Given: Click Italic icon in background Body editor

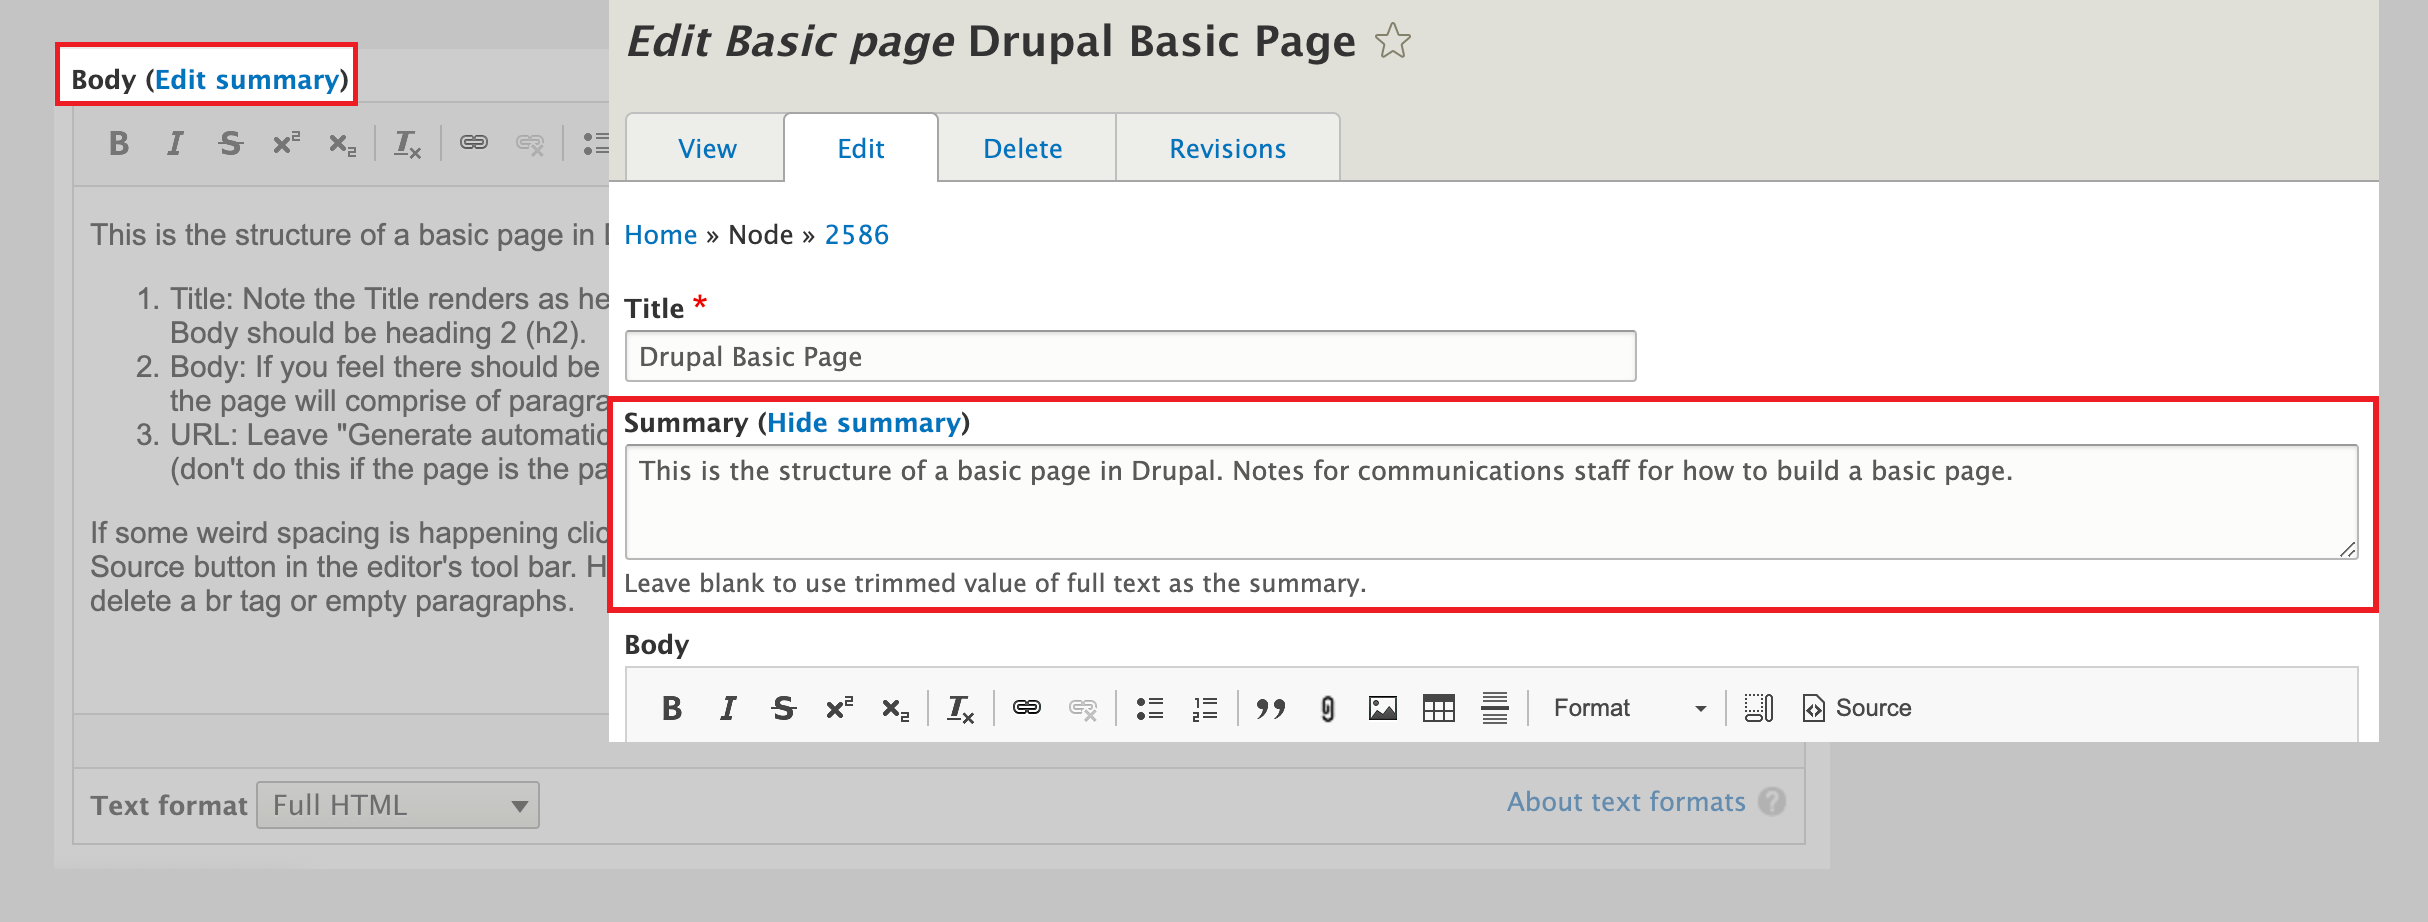Looking at the screenshot, I should [175, 144].
